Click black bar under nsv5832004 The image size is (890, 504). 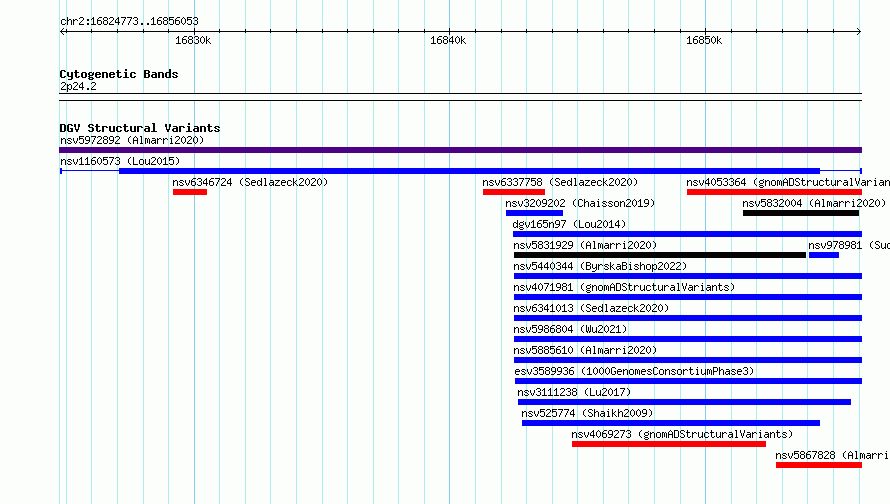point(801,213)
